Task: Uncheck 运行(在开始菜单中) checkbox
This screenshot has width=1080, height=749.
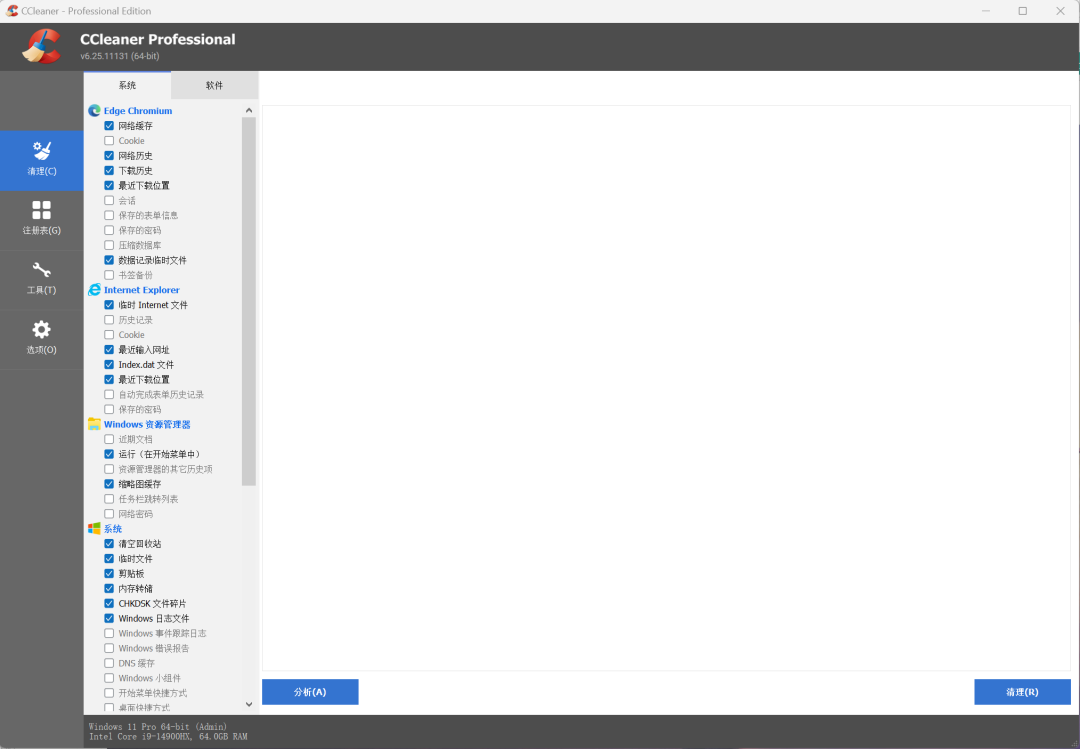Action: point(109,454)
